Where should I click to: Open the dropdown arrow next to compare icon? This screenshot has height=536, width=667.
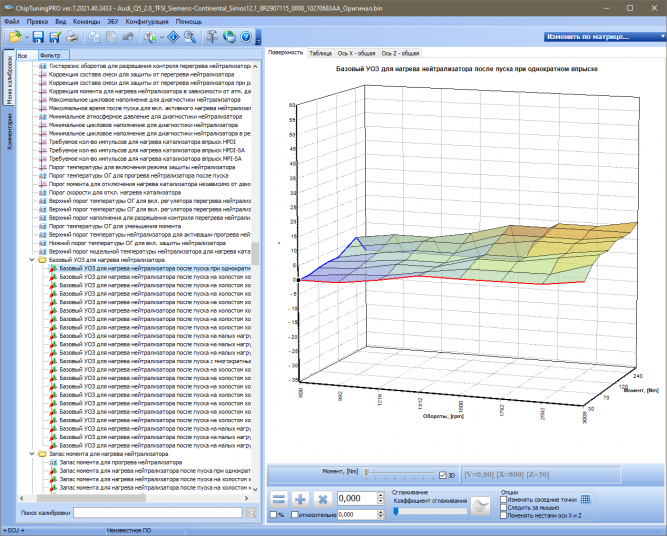162,37
